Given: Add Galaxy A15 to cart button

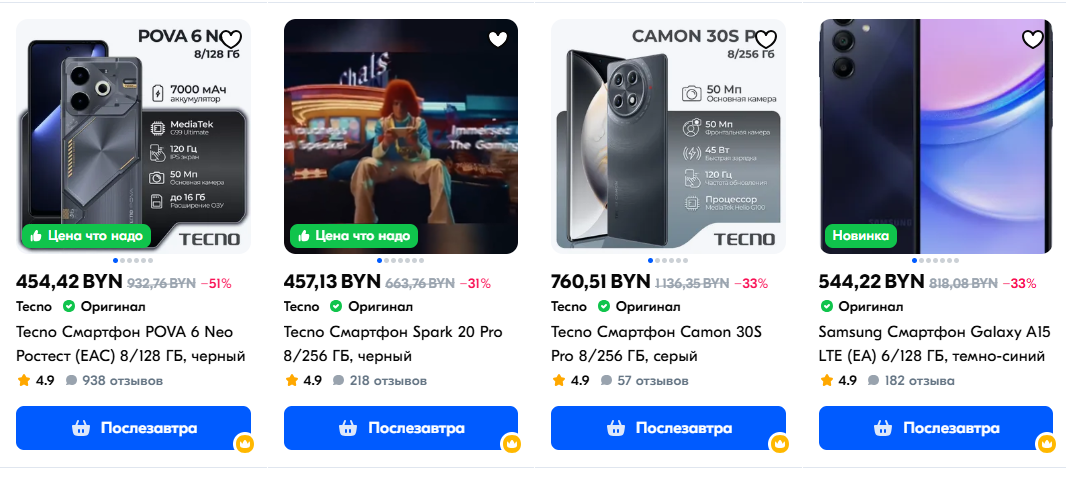Looking at the screenshot, I should [935, 428].
